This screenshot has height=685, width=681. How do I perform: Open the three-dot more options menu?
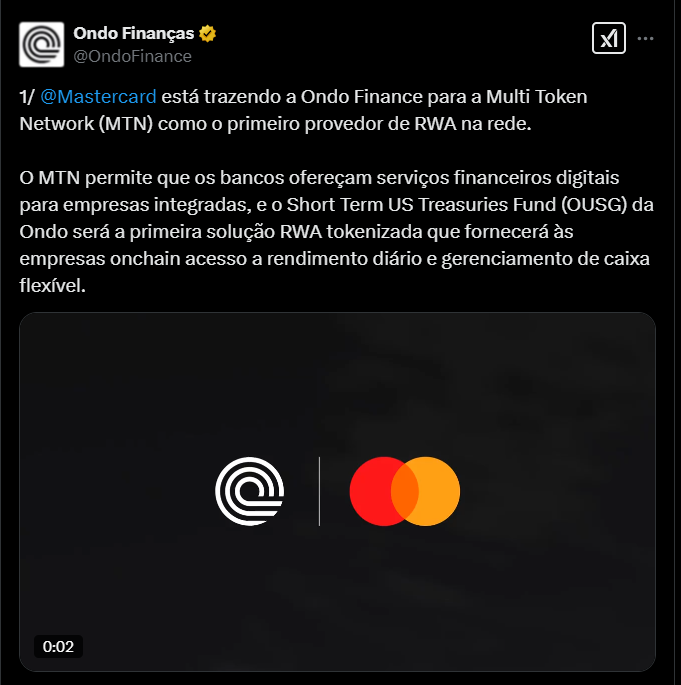645,38
